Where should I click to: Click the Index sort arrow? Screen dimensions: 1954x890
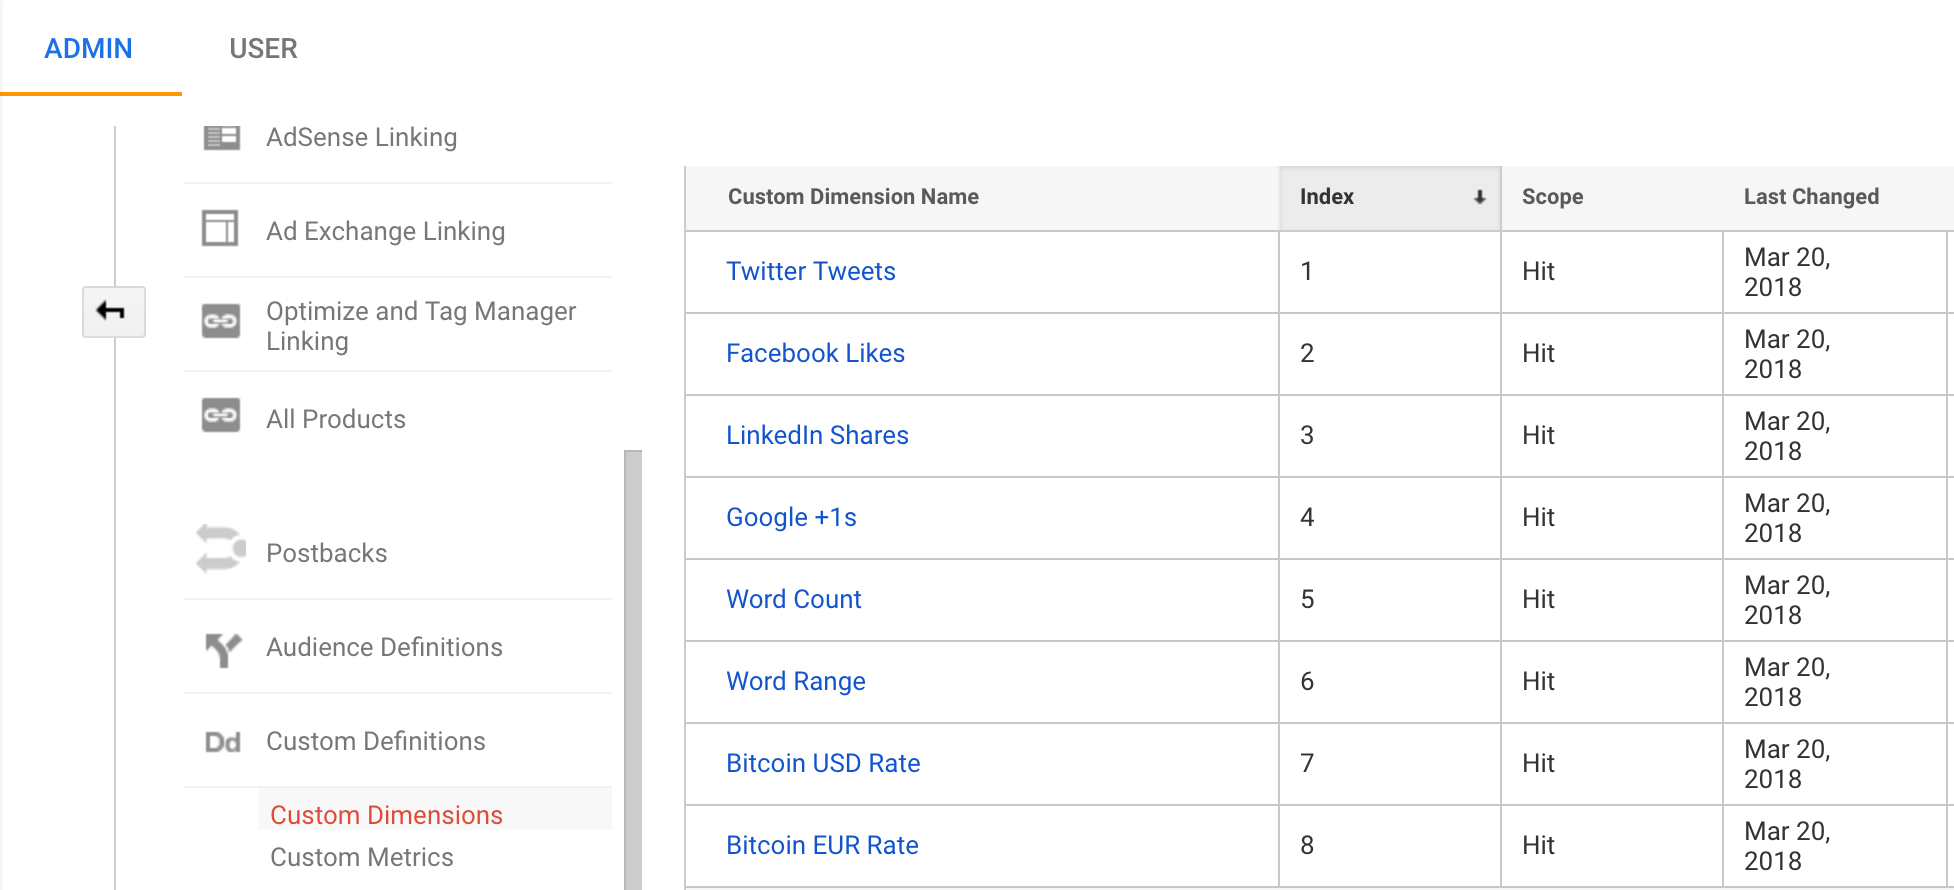coord(1479,197)
